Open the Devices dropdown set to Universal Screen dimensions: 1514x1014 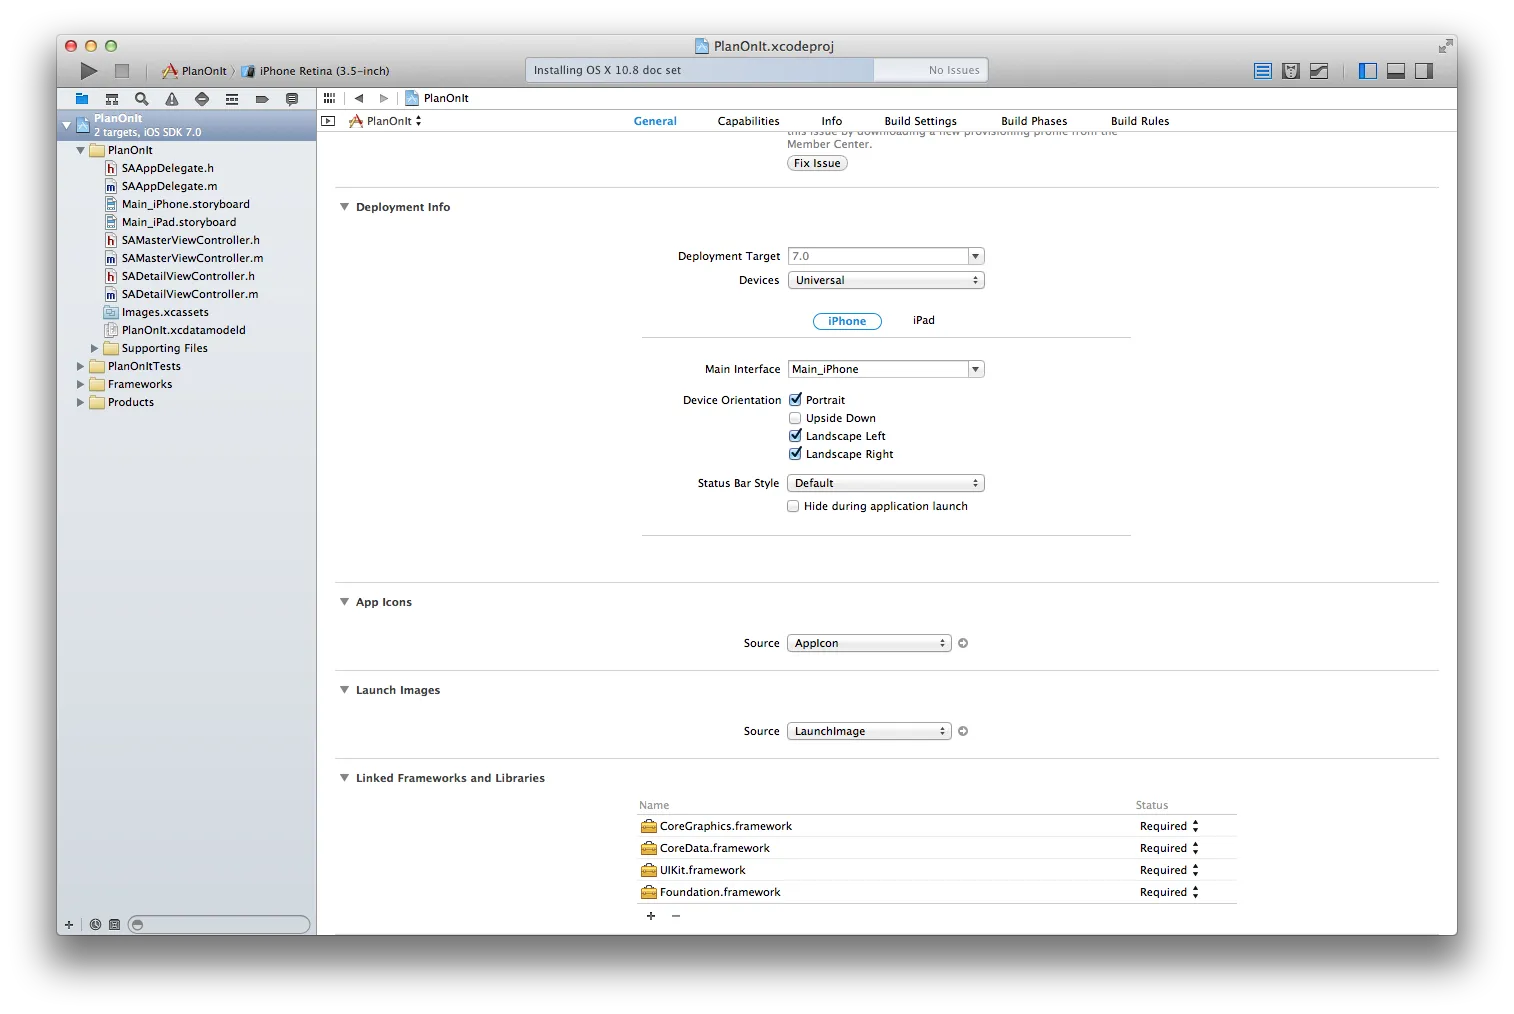tap(886, 280)
